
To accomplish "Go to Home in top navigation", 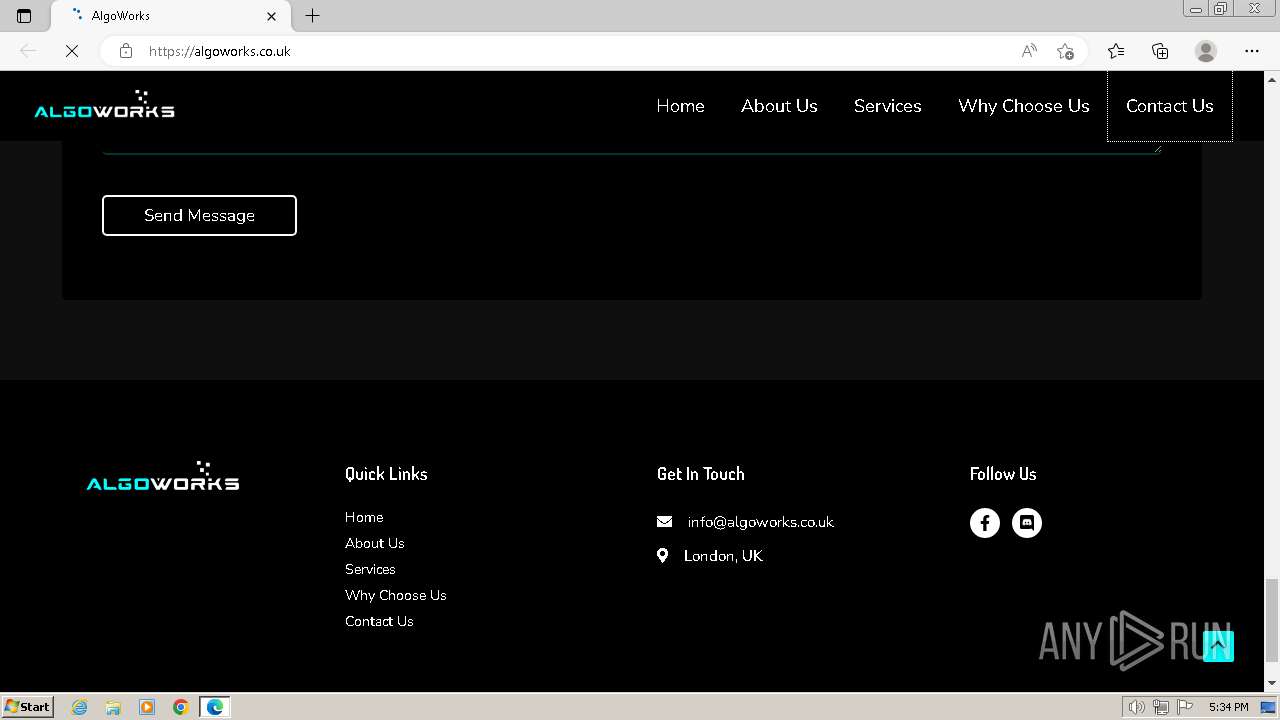I will (680, 106).
